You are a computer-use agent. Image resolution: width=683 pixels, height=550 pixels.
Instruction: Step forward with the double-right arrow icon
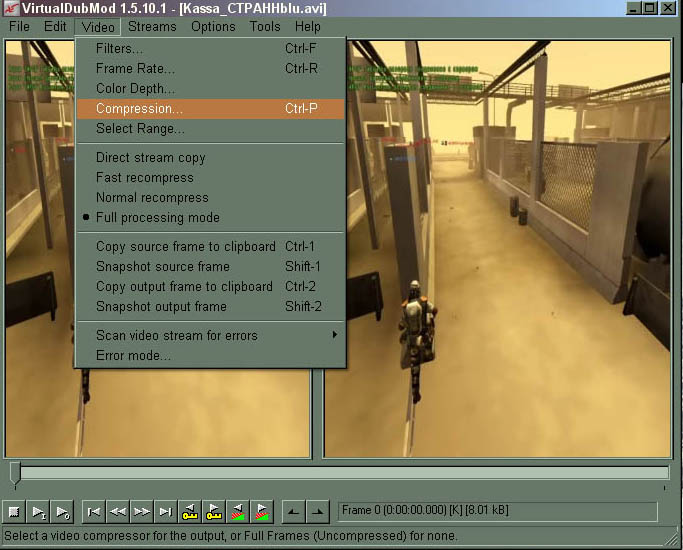[142, 511]
